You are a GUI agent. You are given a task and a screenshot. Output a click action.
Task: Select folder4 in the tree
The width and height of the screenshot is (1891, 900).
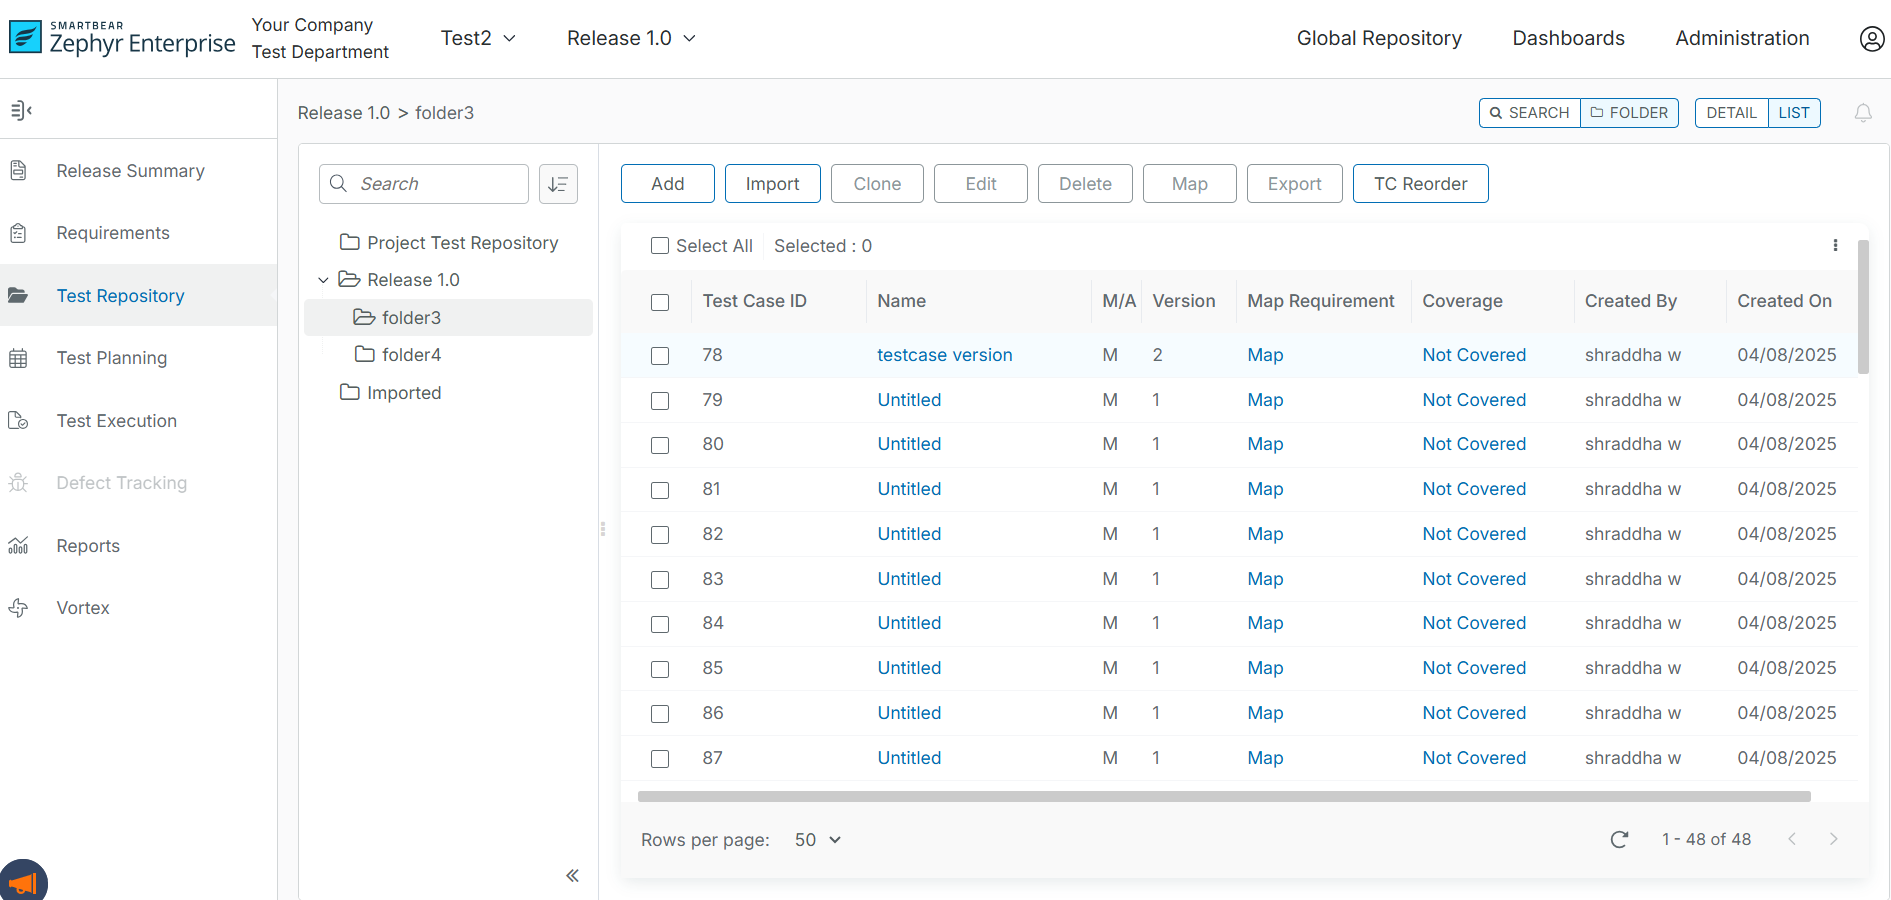coord(410,355)
